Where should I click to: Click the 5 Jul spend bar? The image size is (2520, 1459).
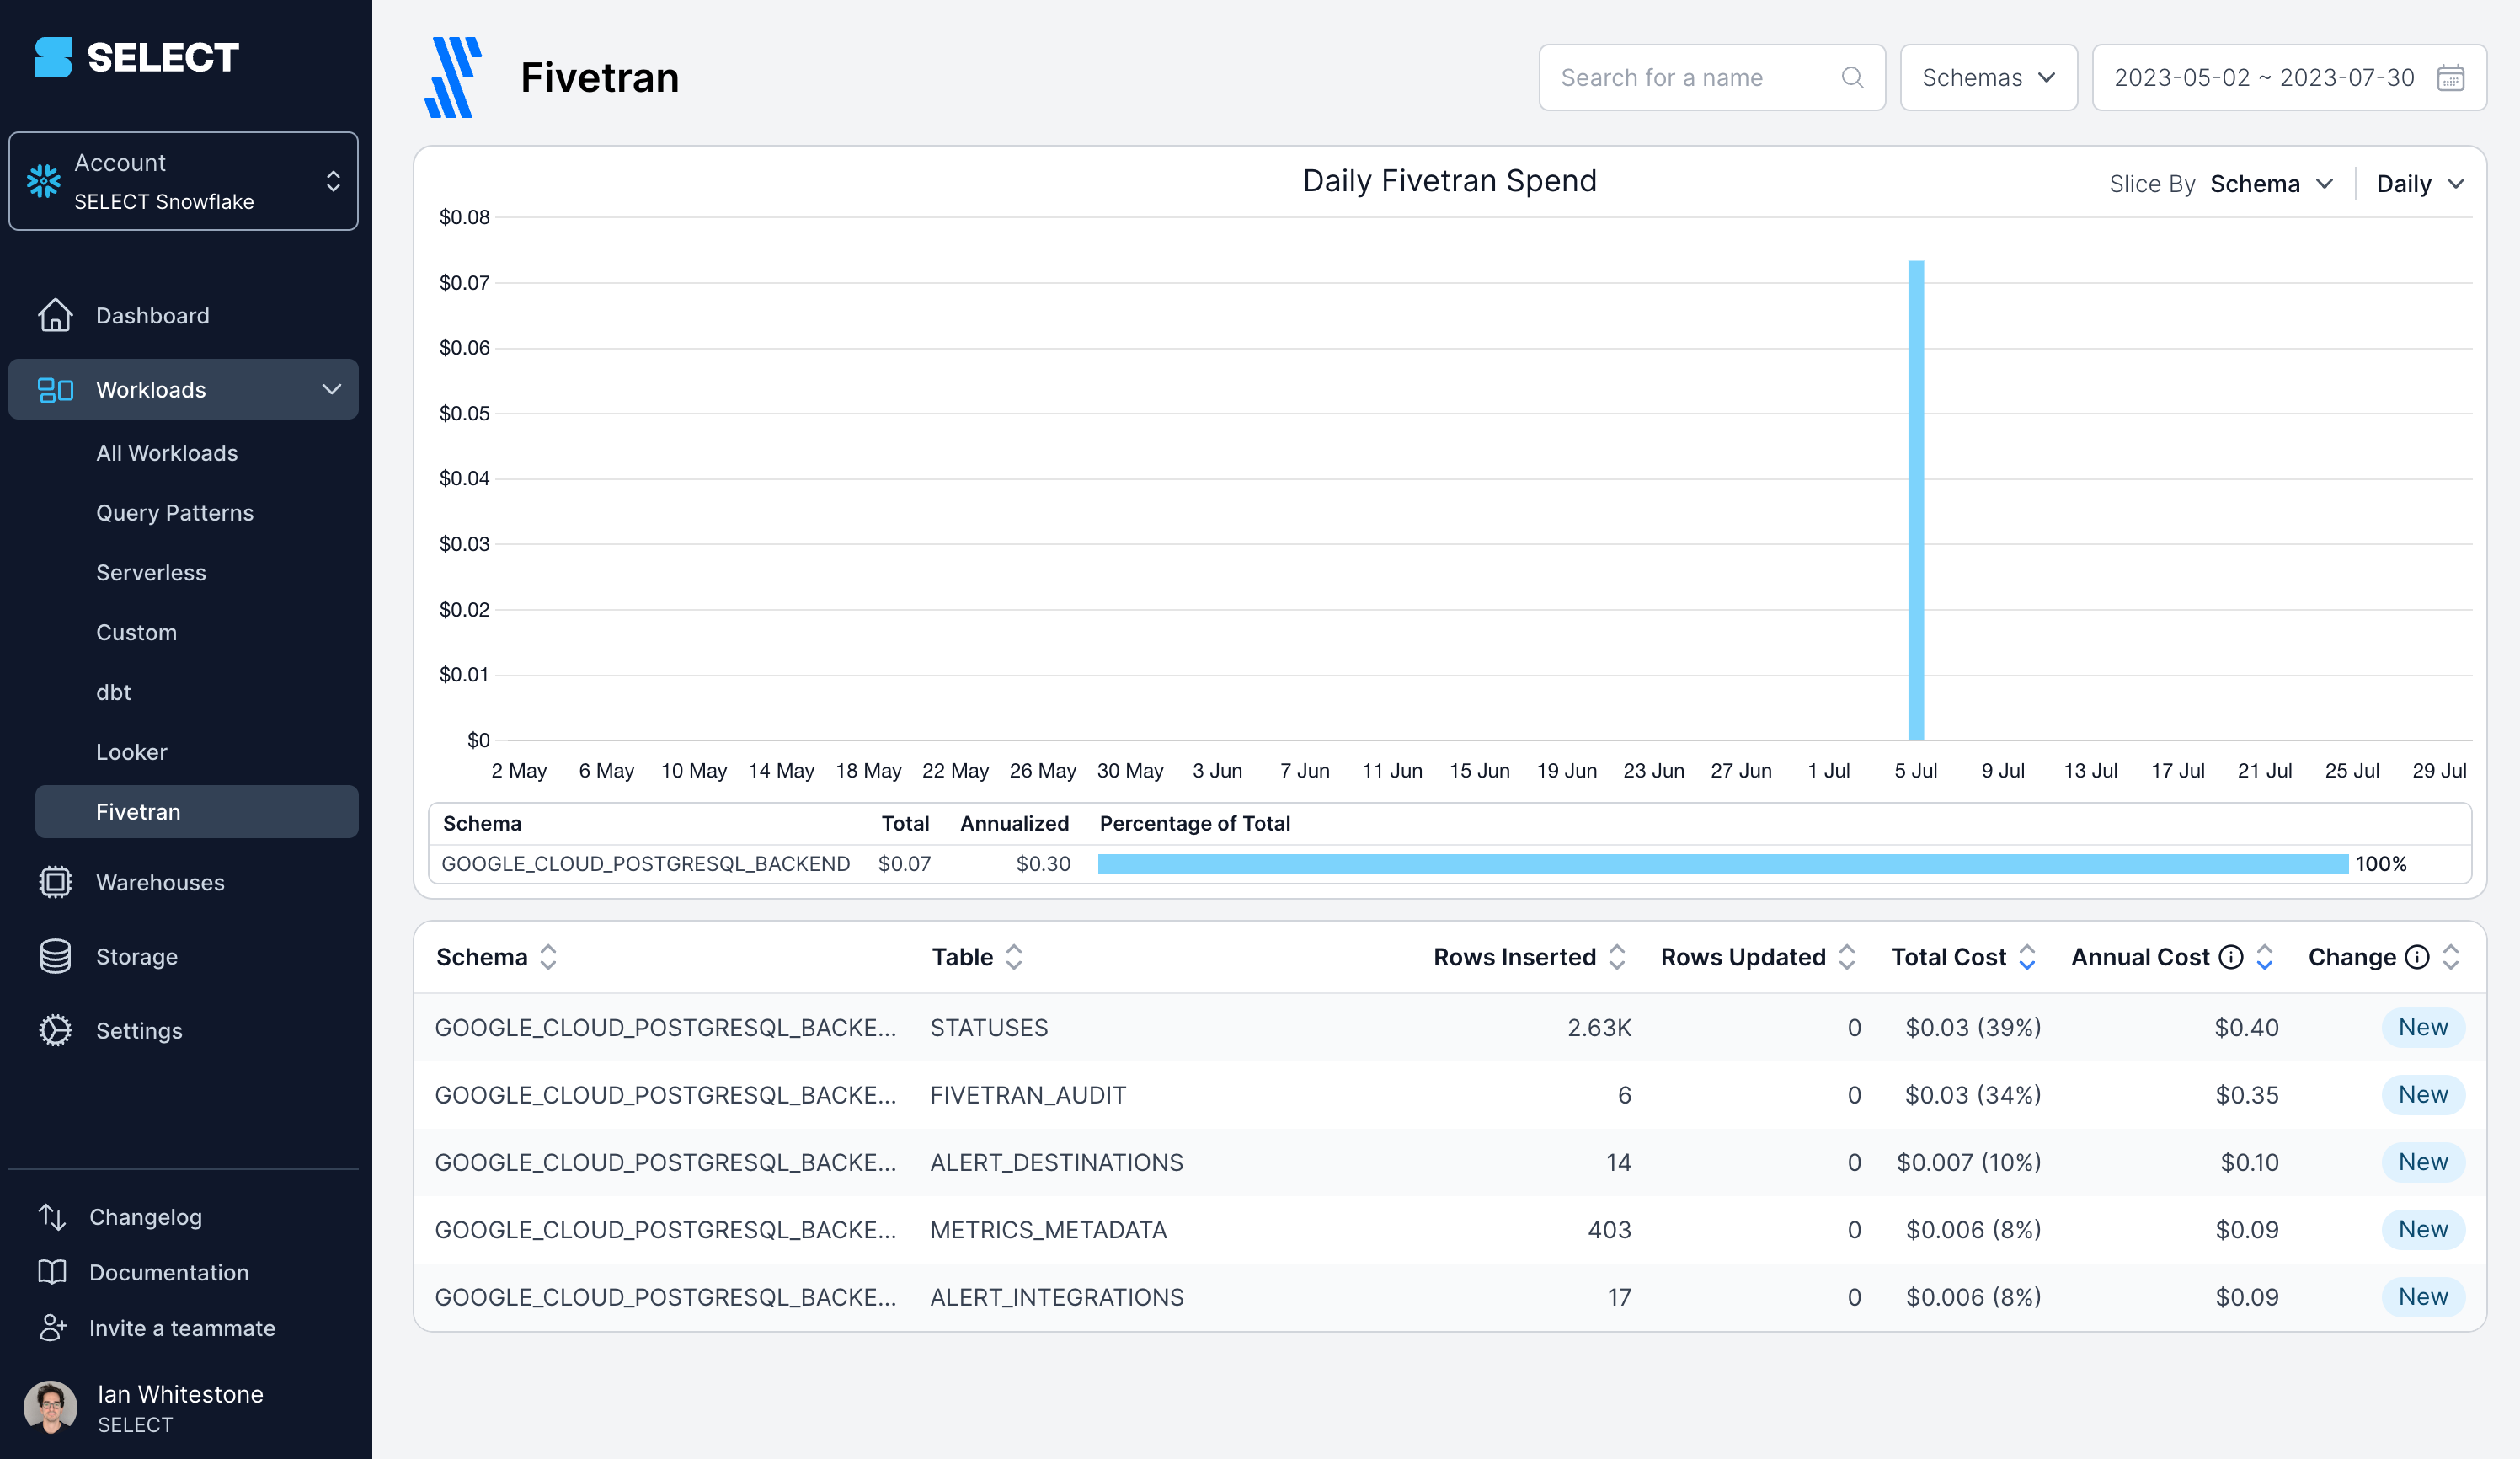[x=1916, y=500]
